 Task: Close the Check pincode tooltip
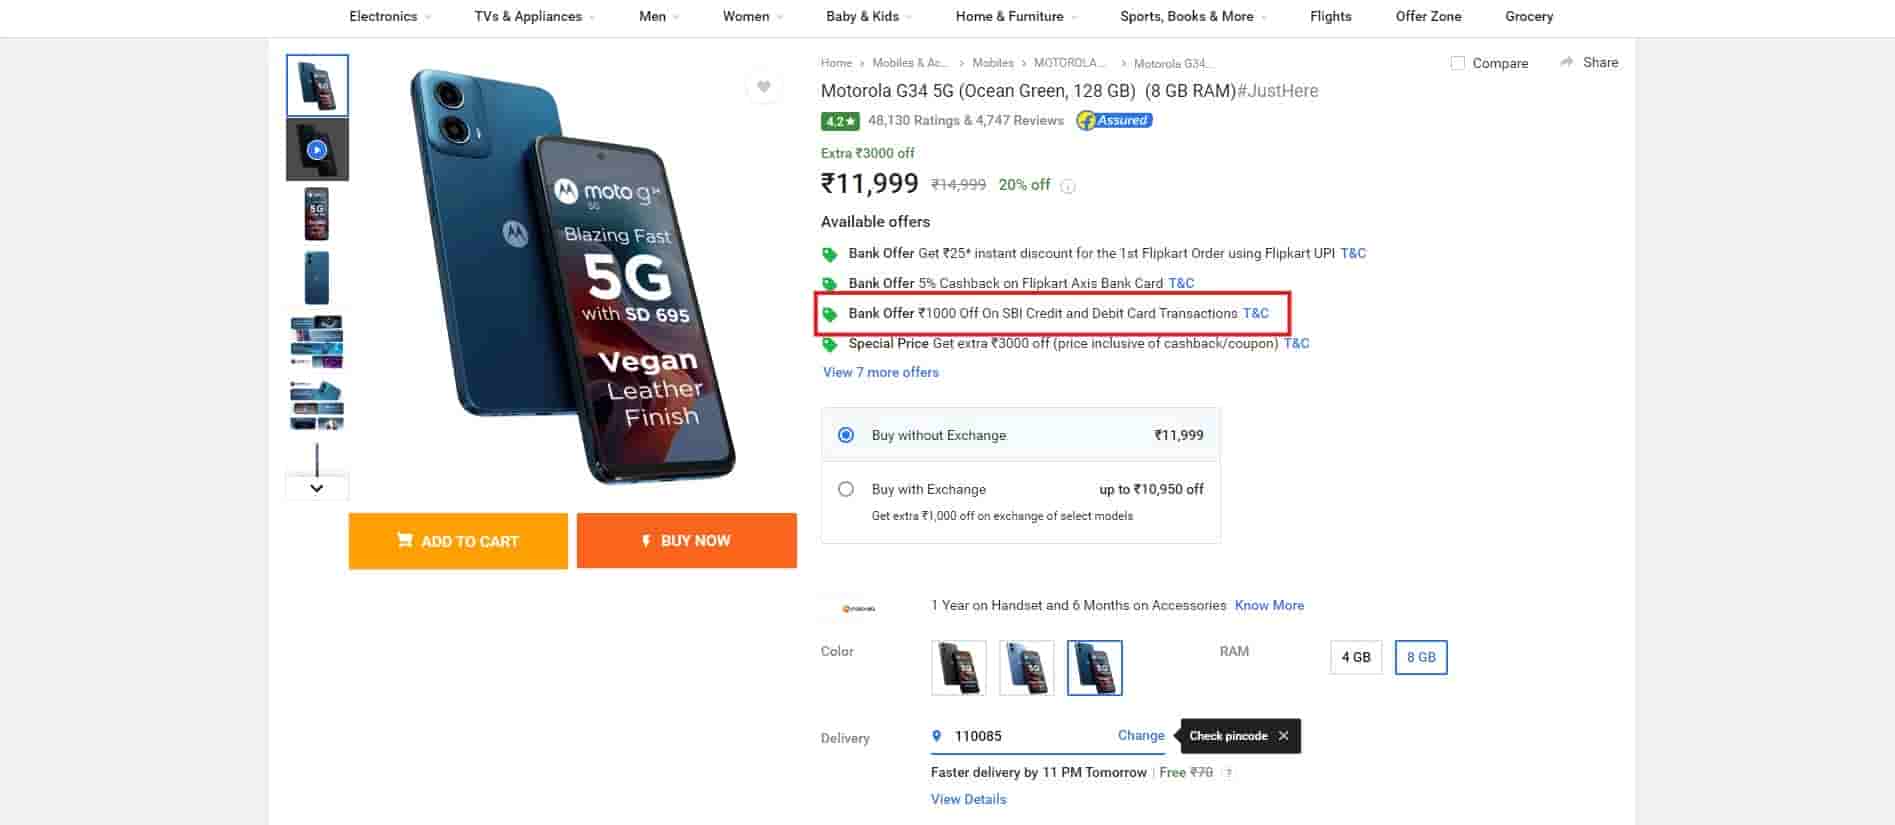click(1283, 736)
